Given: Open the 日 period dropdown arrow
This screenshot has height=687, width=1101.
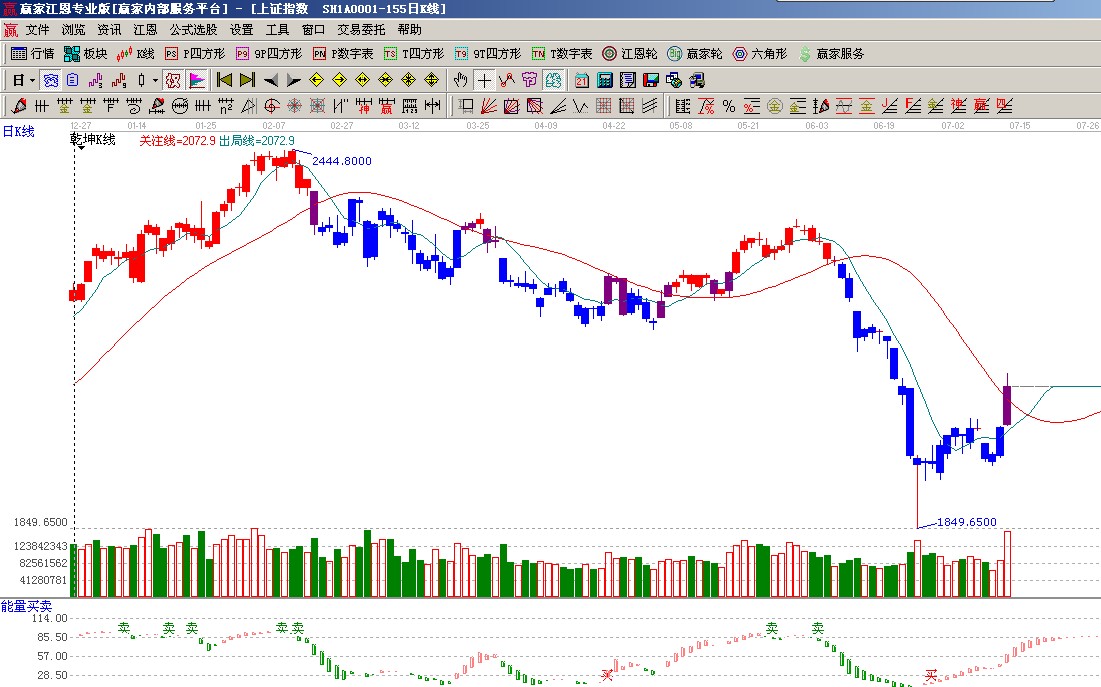Looking at the screenshot, I should click(x=32, y=80).
